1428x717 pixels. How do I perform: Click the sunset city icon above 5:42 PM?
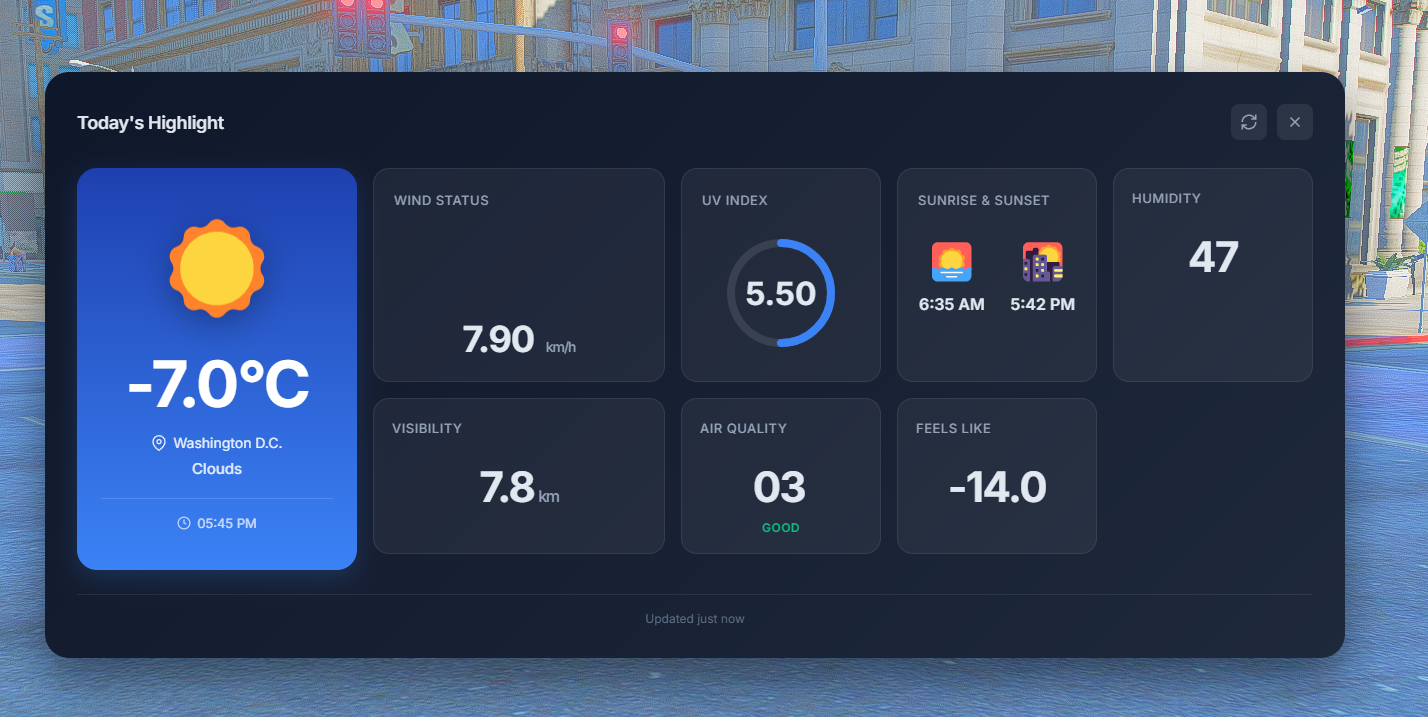[1043, 262]
